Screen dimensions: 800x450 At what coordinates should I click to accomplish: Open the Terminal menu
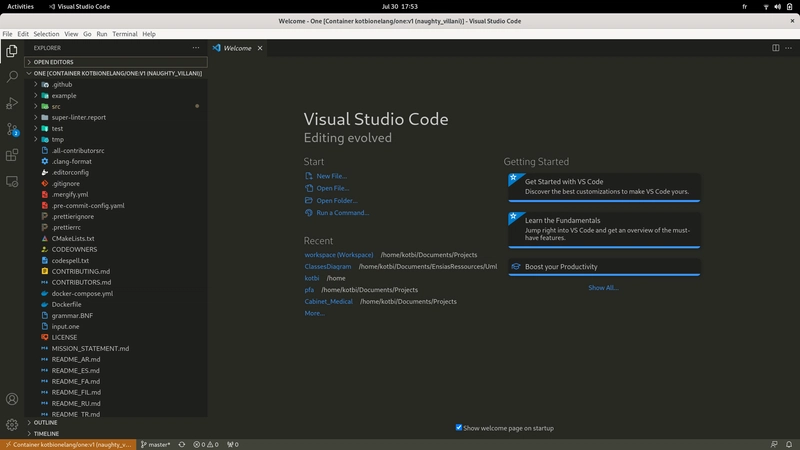(x=124, y=34)
